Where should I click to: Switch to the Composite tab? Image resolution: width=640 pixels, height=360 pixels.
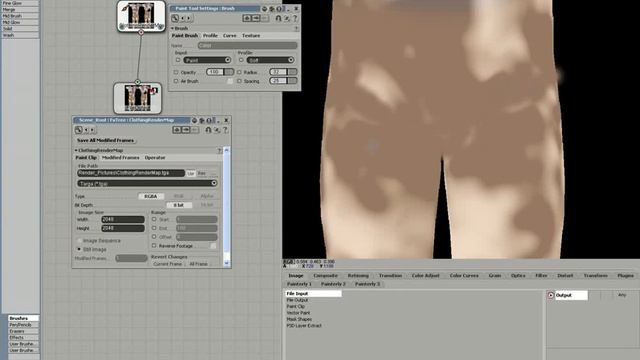point(325,276)
